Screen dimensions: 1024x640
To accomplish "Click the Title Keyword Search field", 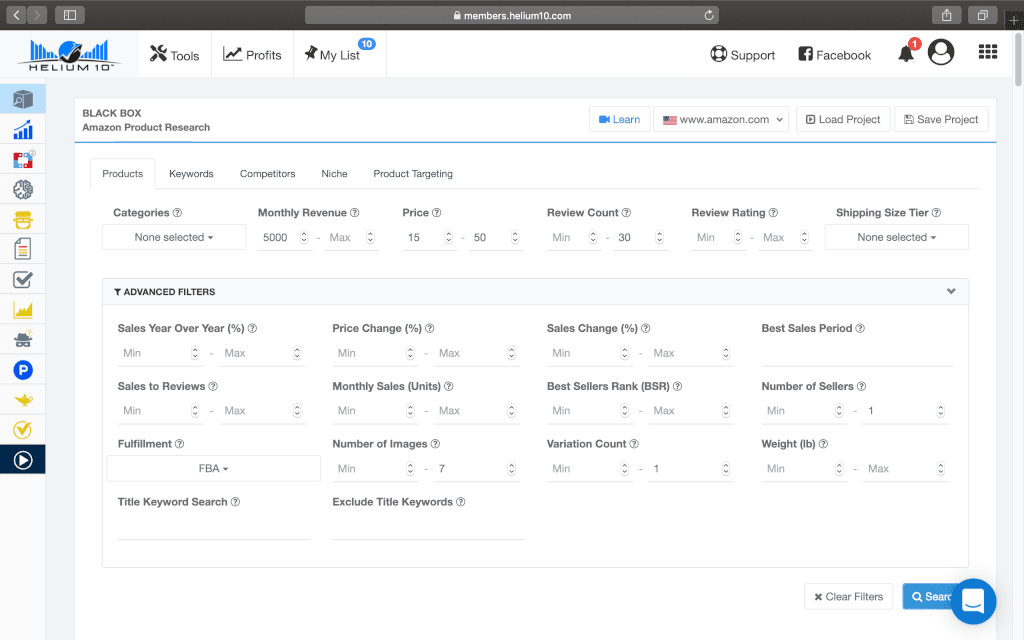I will [213, 527].
